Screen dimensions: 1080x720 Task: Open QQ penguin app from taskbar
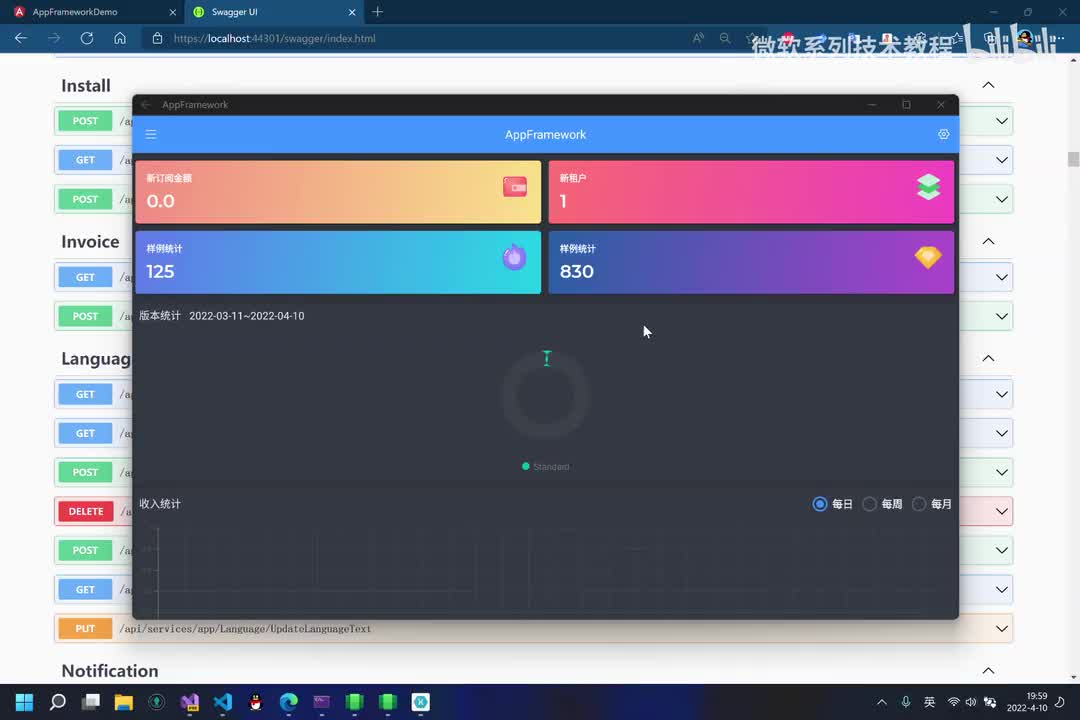tap(256, 702)
